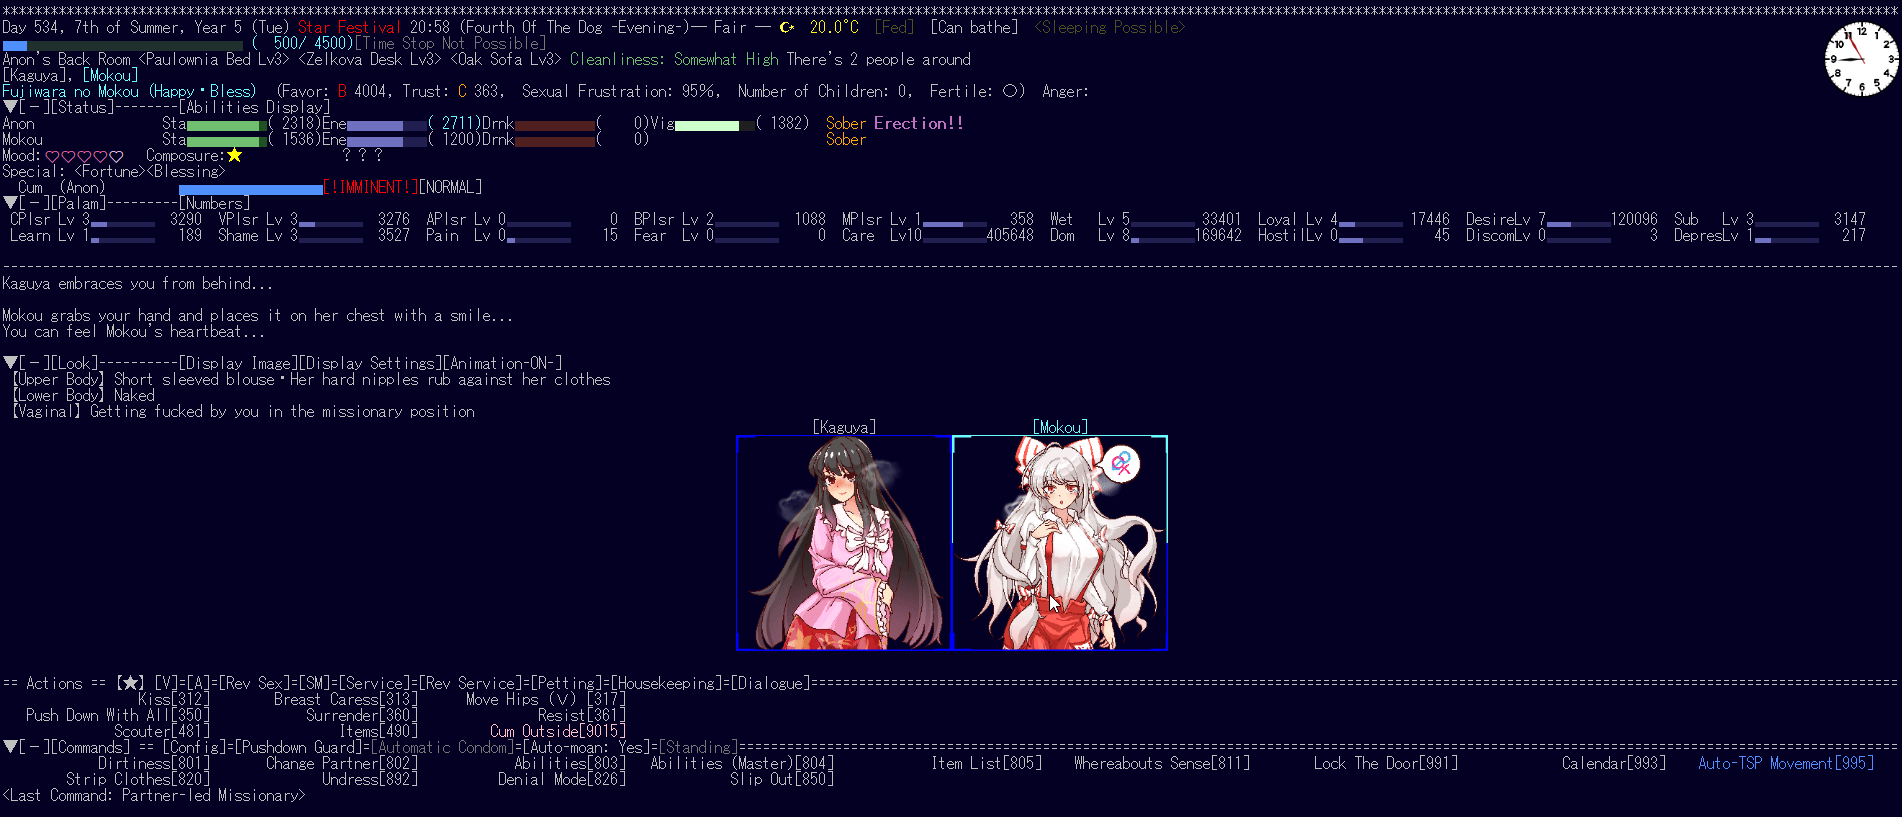Toggle Animation-ON setting

pyautogui.click(x=503, y=363)
